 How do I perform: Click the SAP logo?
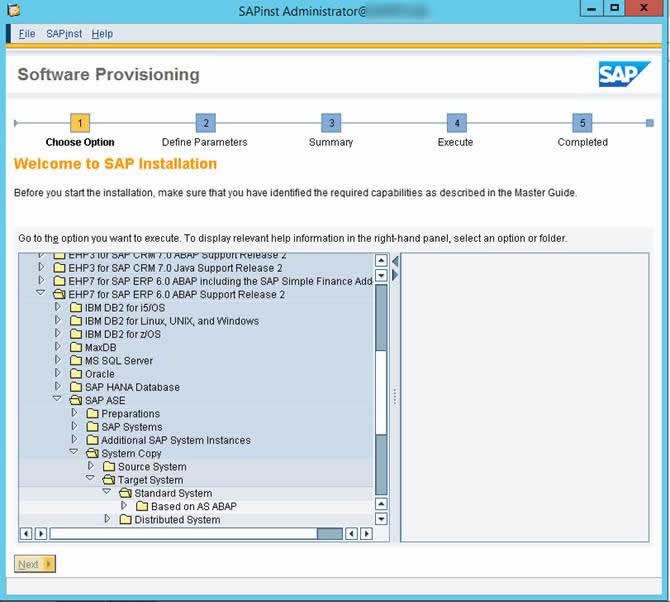click(624, 74)
